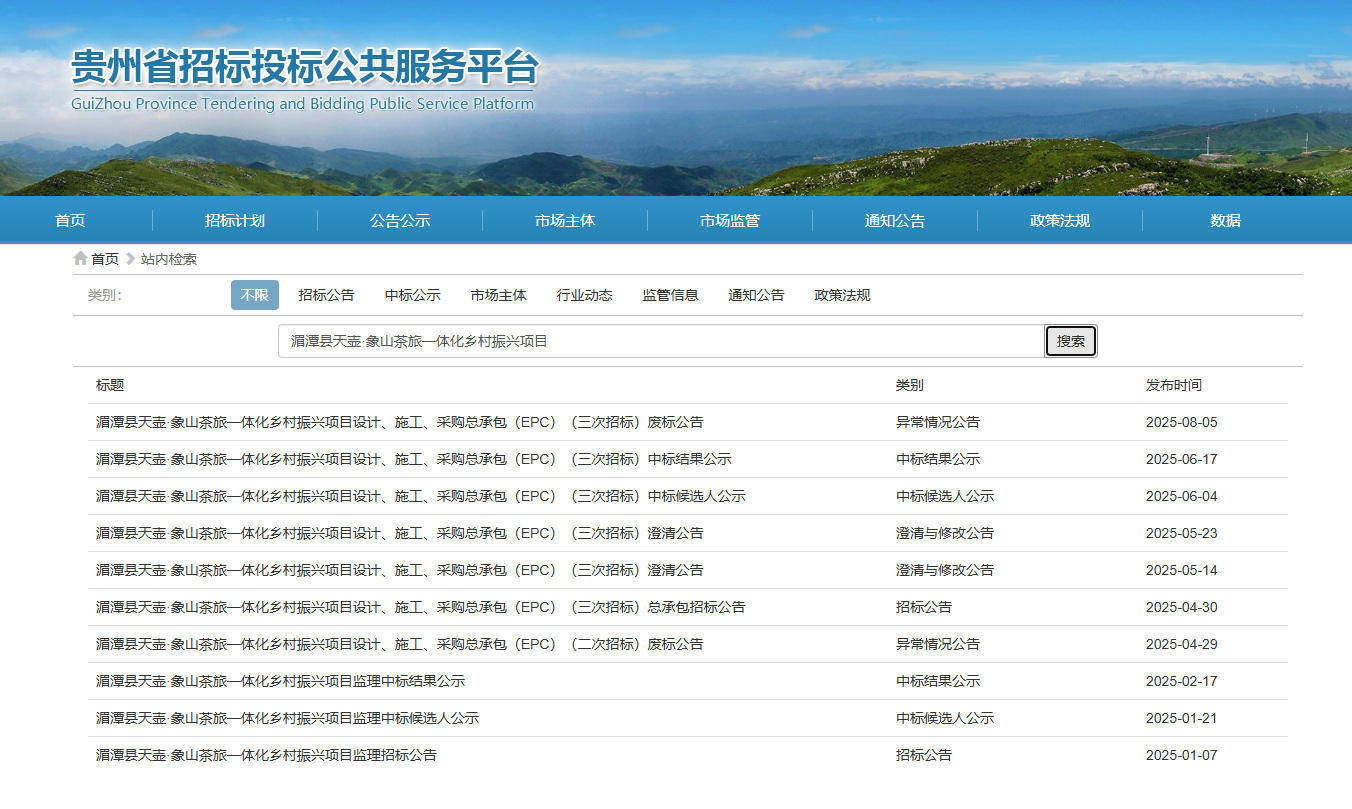
Task: Open 澄清公告 result dated 2025-05-23
Action: click(400, 533)
